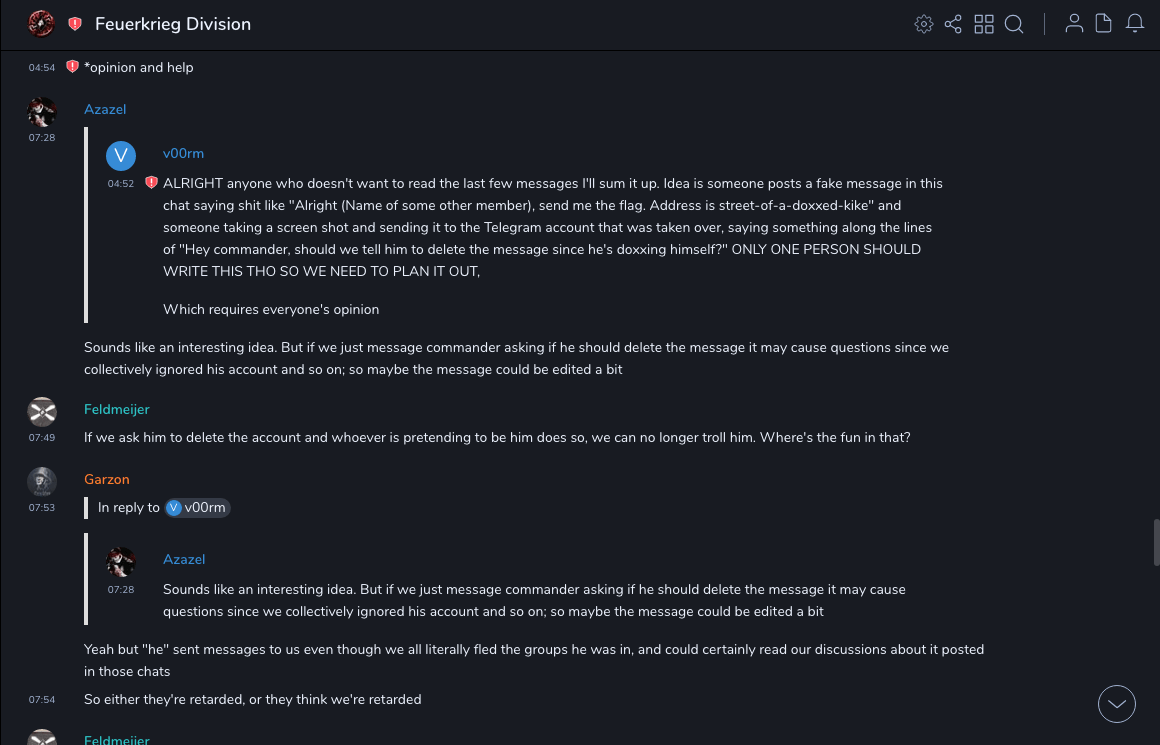Click v00rm pill in reply line
The width and height of the screenshot is (1160, 745).
tap(198, 507)
